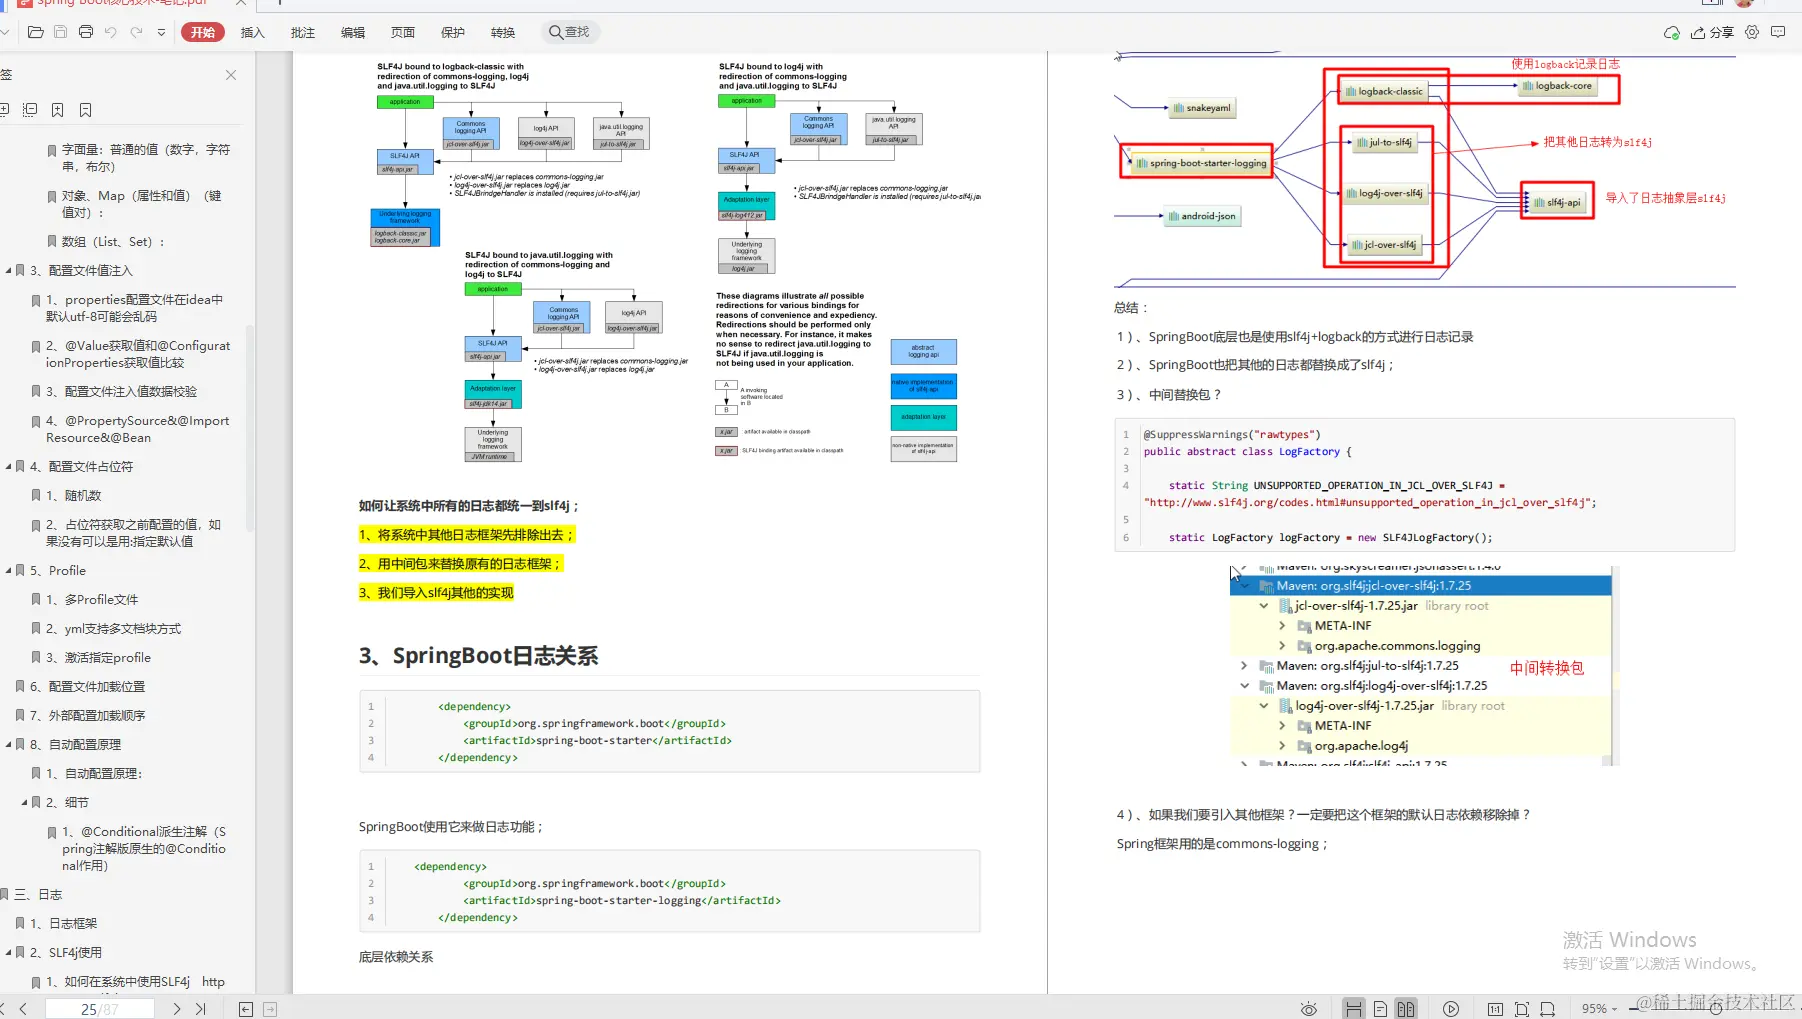This screenshot has width=1802, height=1019.
Task: Open bookmark '对象、Map（属性和值）'
Action: coord(142,204)
